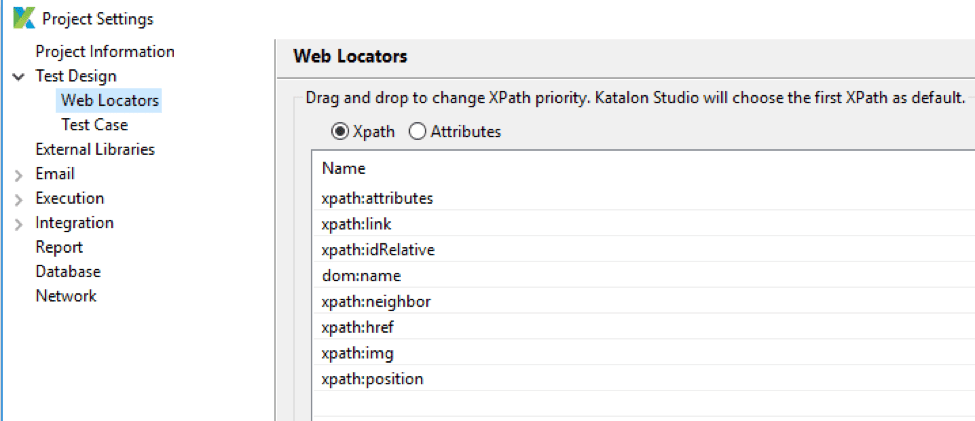Expand the Execution tree node
Viewport: 975px width, 421px height.
[21, 200]
